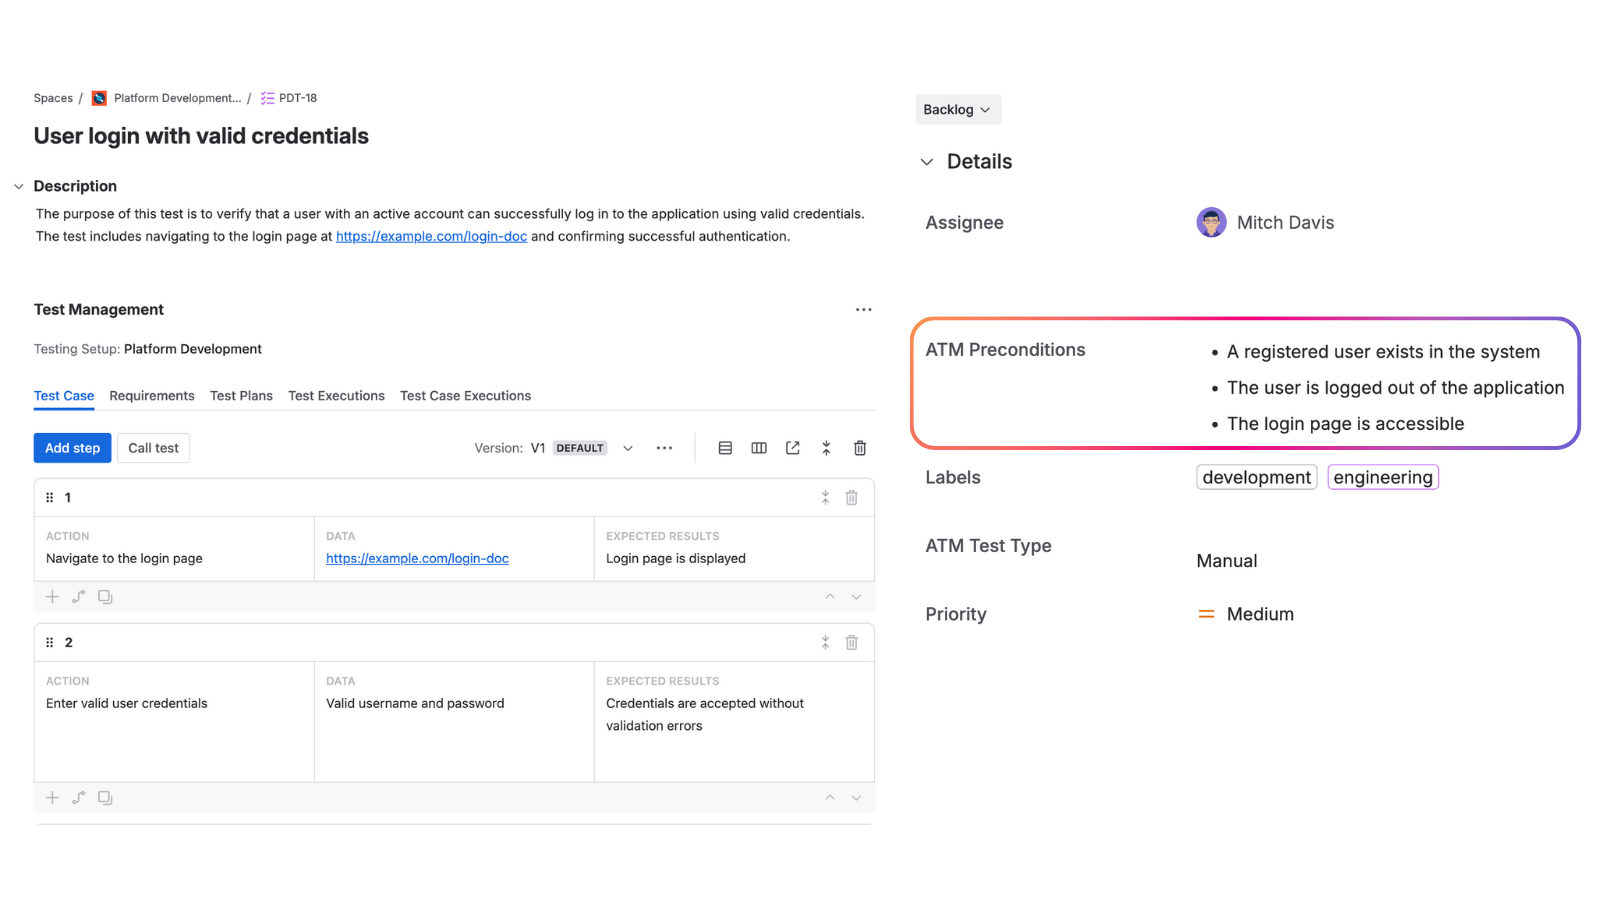Click the PDT-18 issue type icon
Screen dimensions: 1600x900
pyautogui.click(x=267, y=98)
